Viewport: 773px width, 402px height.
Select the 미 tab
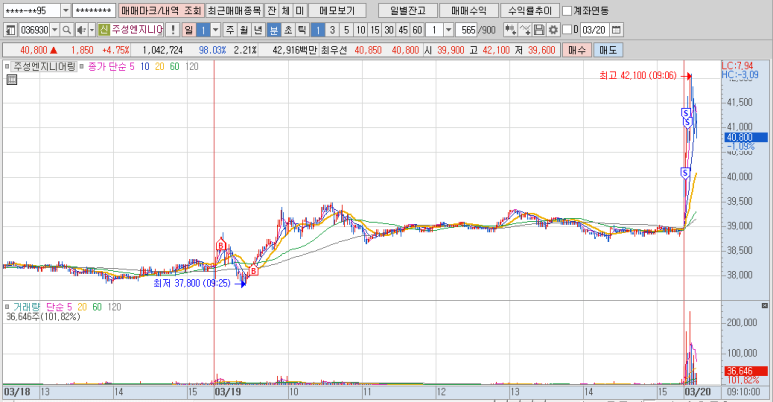[300, 10]
